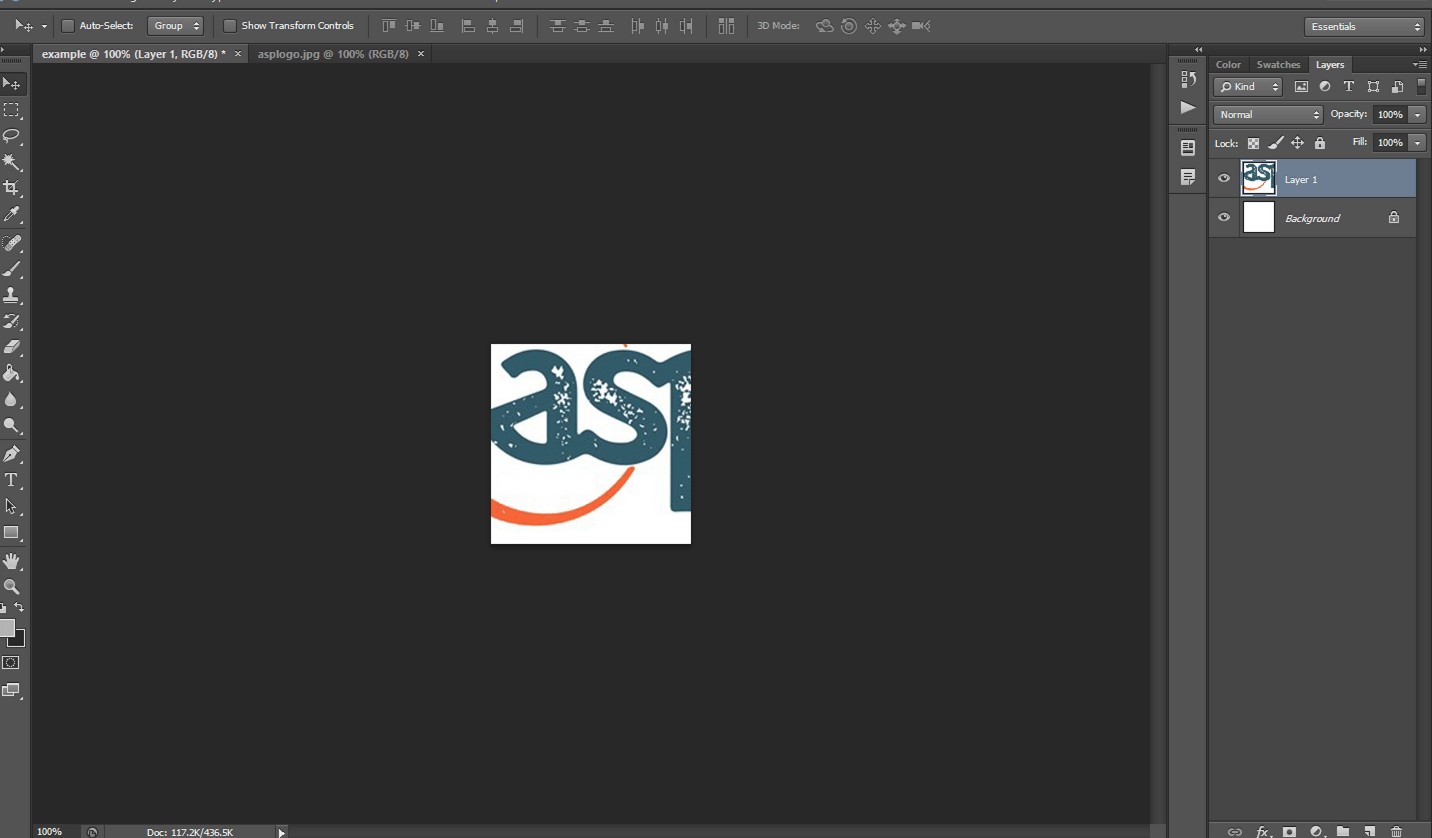Switch to the Swatches panel tab
The width and height of the screenshot is (1432, 838).
tap(1278, 64)
